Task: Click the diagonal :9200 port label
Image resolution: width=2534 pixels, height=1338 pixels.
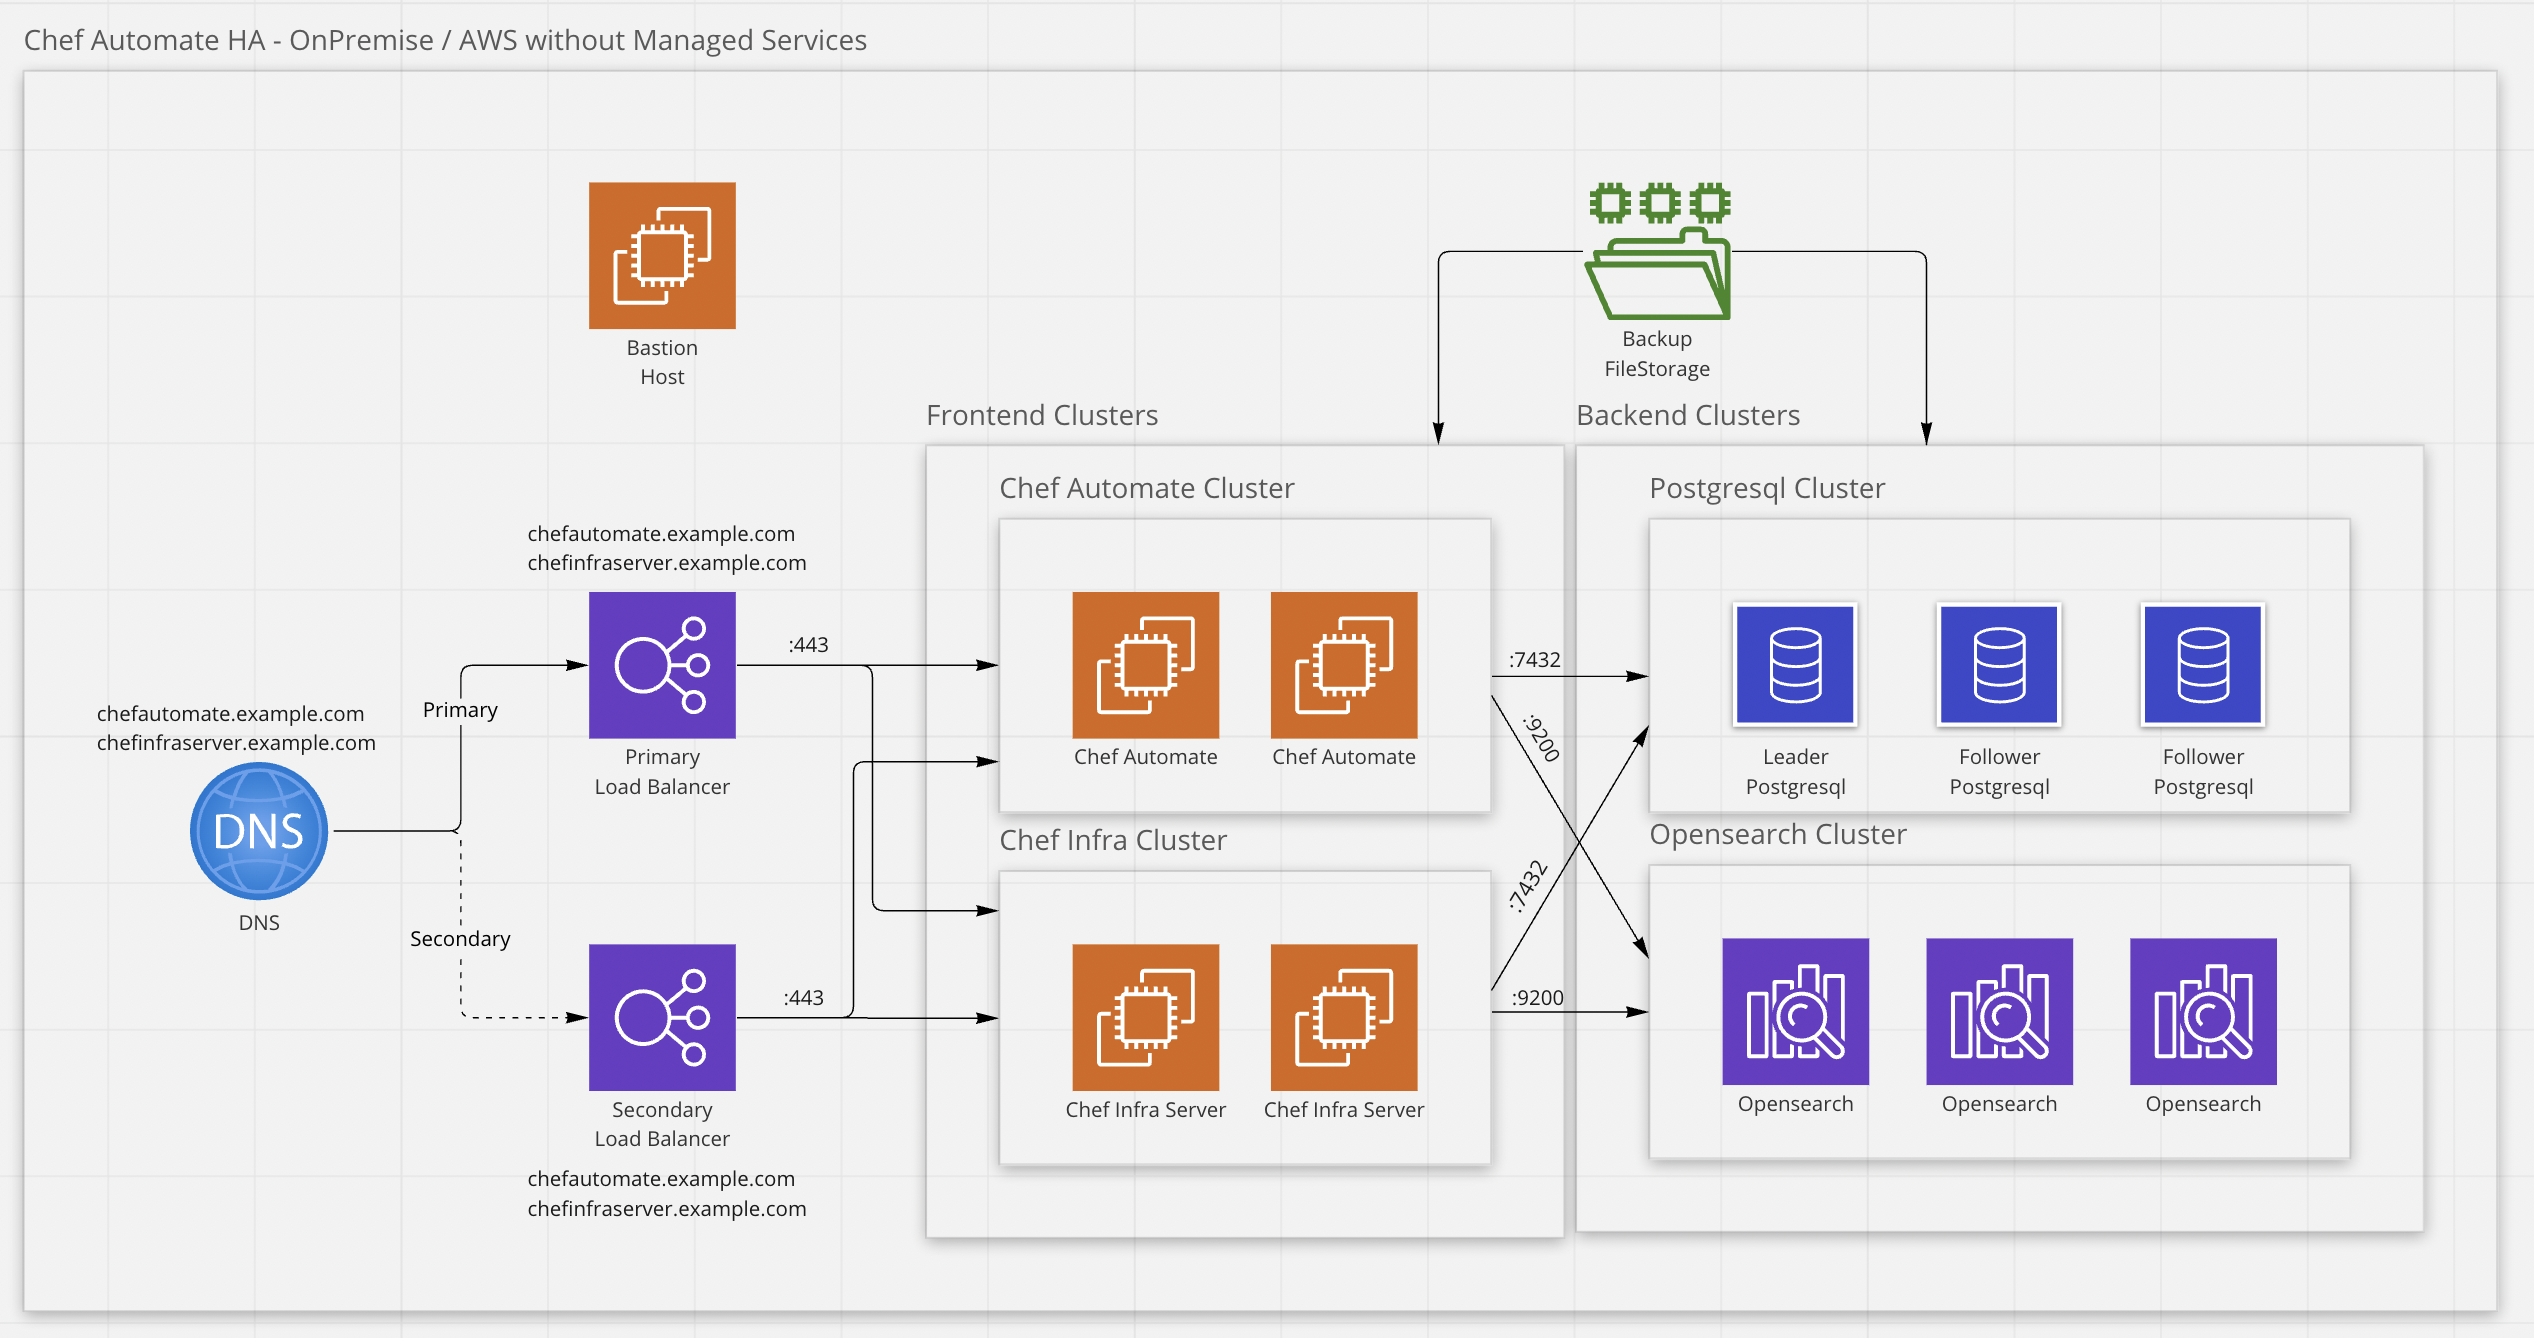Action: 1541,738
